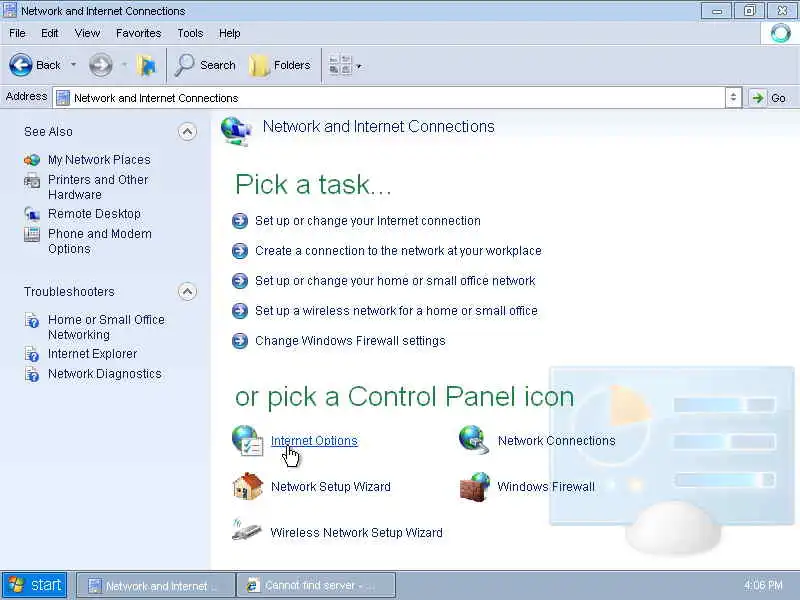
Task: Open the Network Connections link
Action: click(x=557, y=441)
